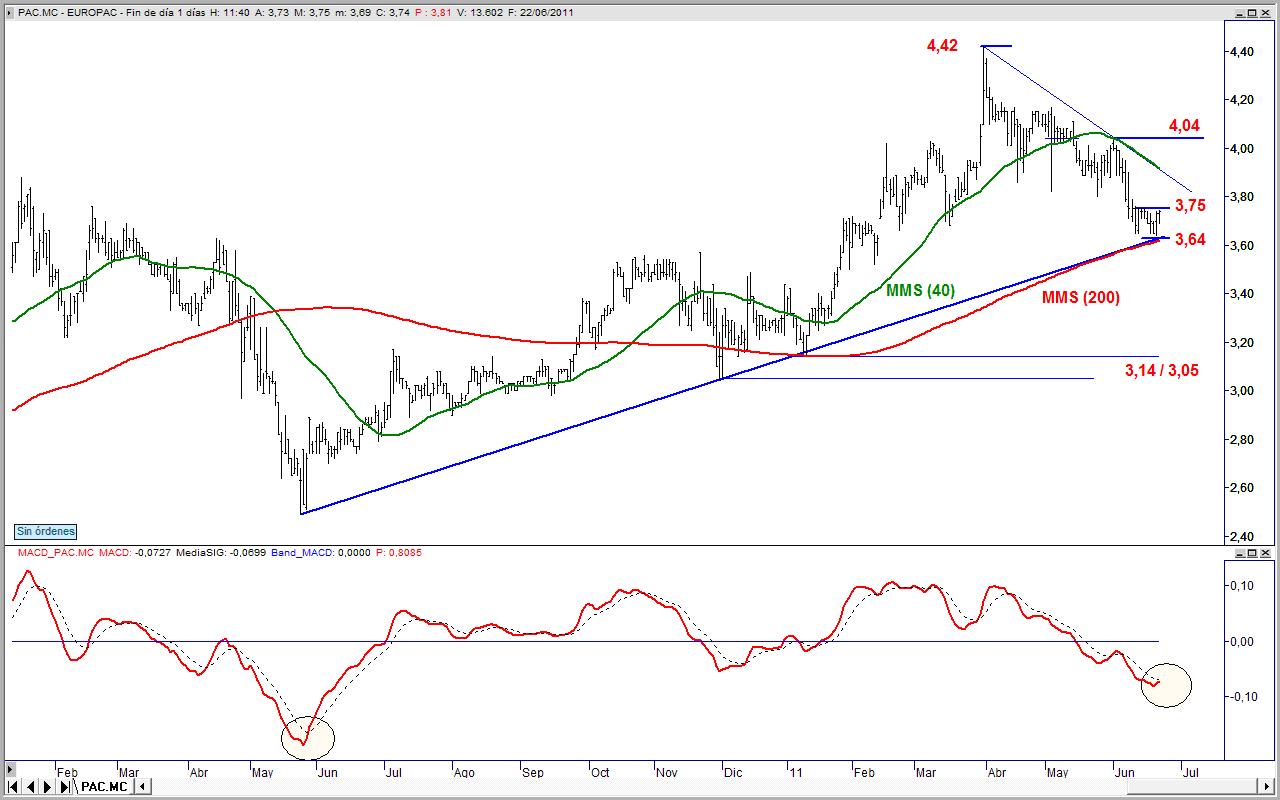Minimize the price chart pane

tap(1242, 12)
